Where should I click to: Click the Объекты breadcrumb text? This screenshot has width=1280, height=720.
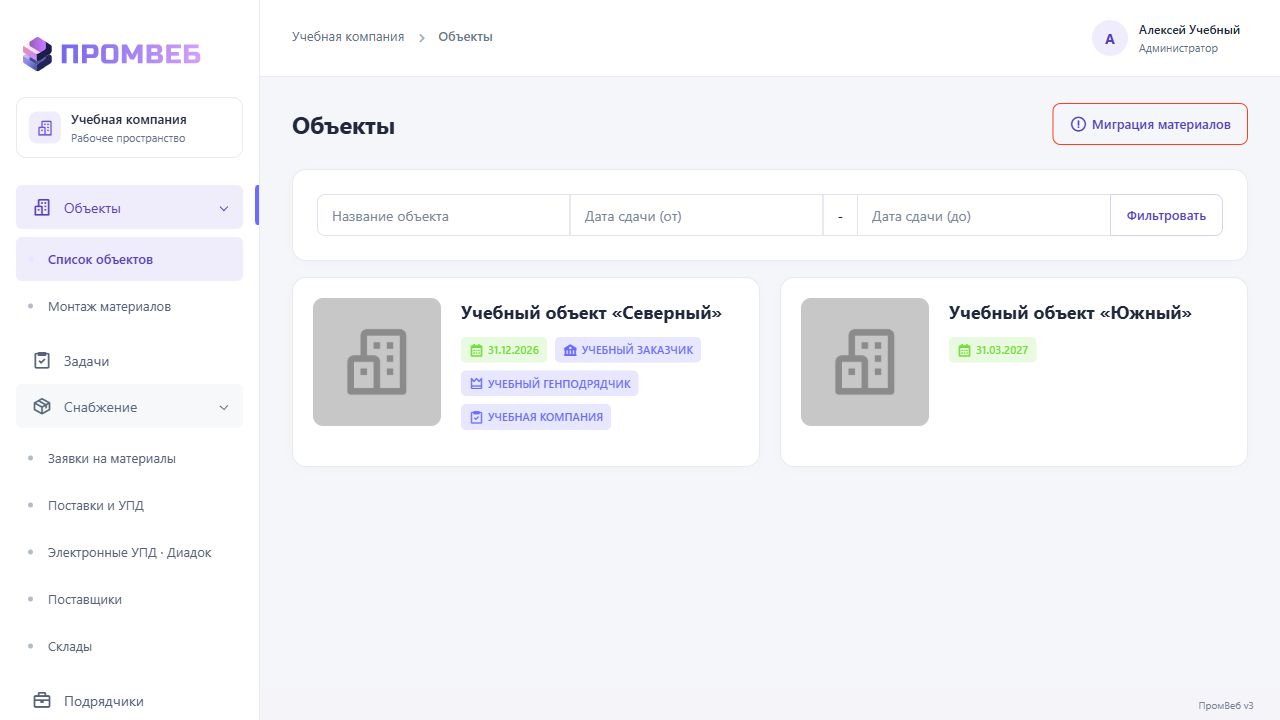466,37
